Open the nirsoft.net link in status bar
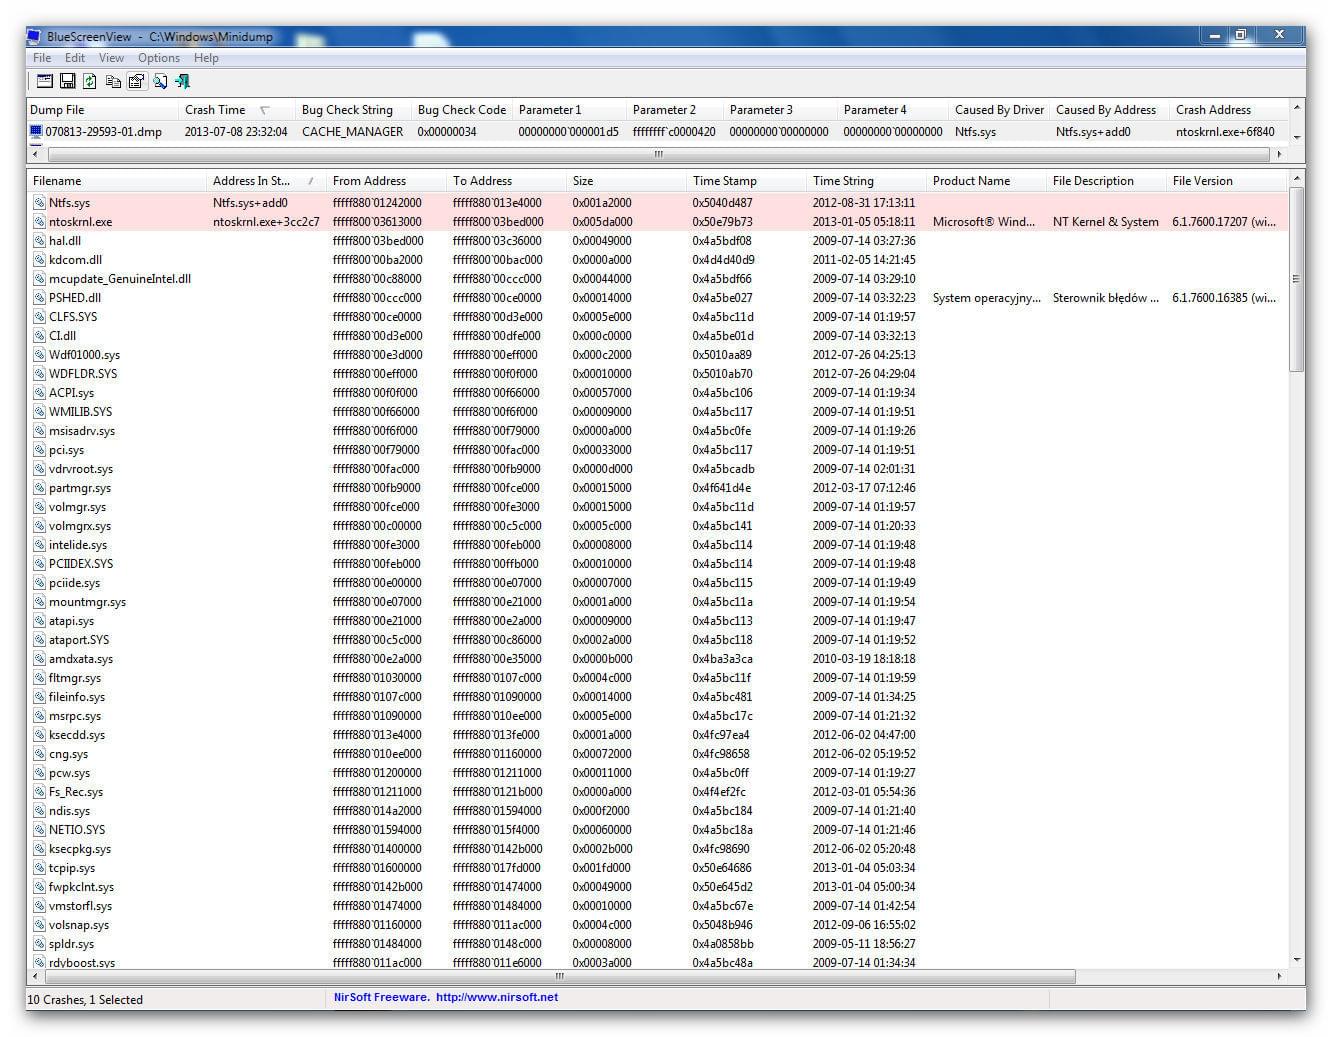This screenshot has height=1037, width=1332. click(x=496, y=997)
